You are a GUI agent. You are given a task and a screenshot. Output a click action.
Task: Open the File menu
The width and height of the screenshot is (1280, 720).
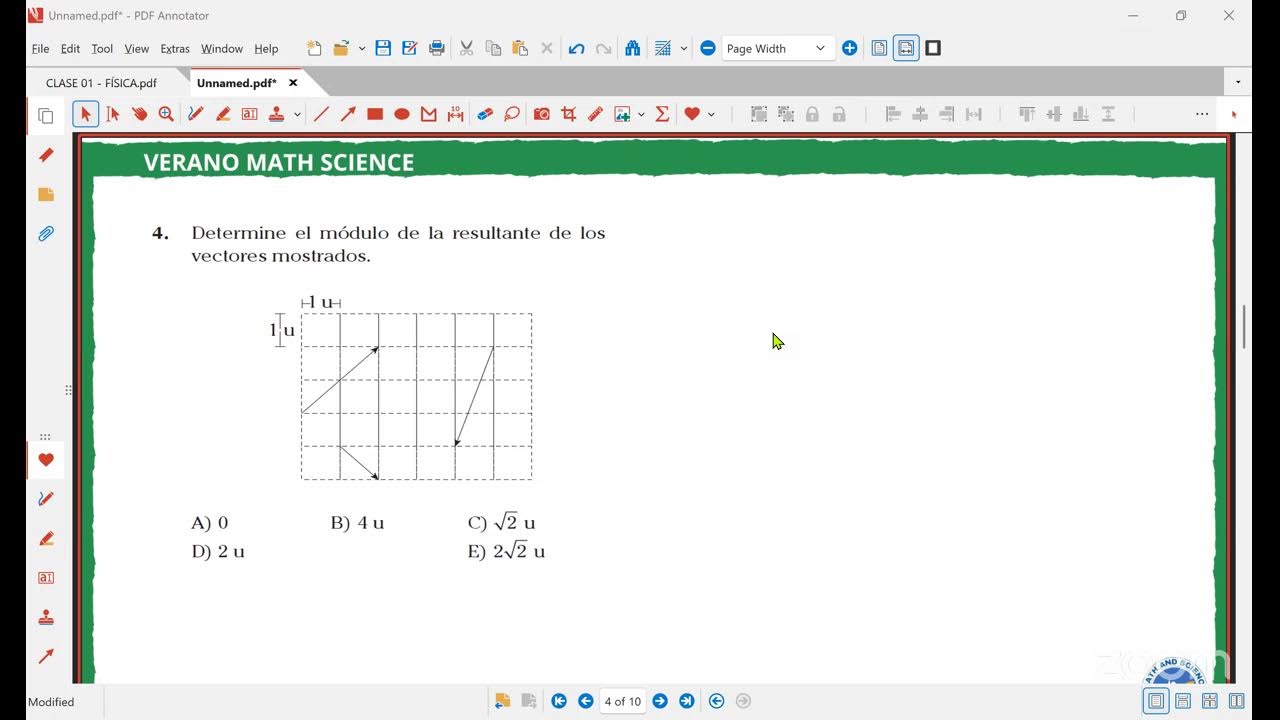(x=40, y=48)
